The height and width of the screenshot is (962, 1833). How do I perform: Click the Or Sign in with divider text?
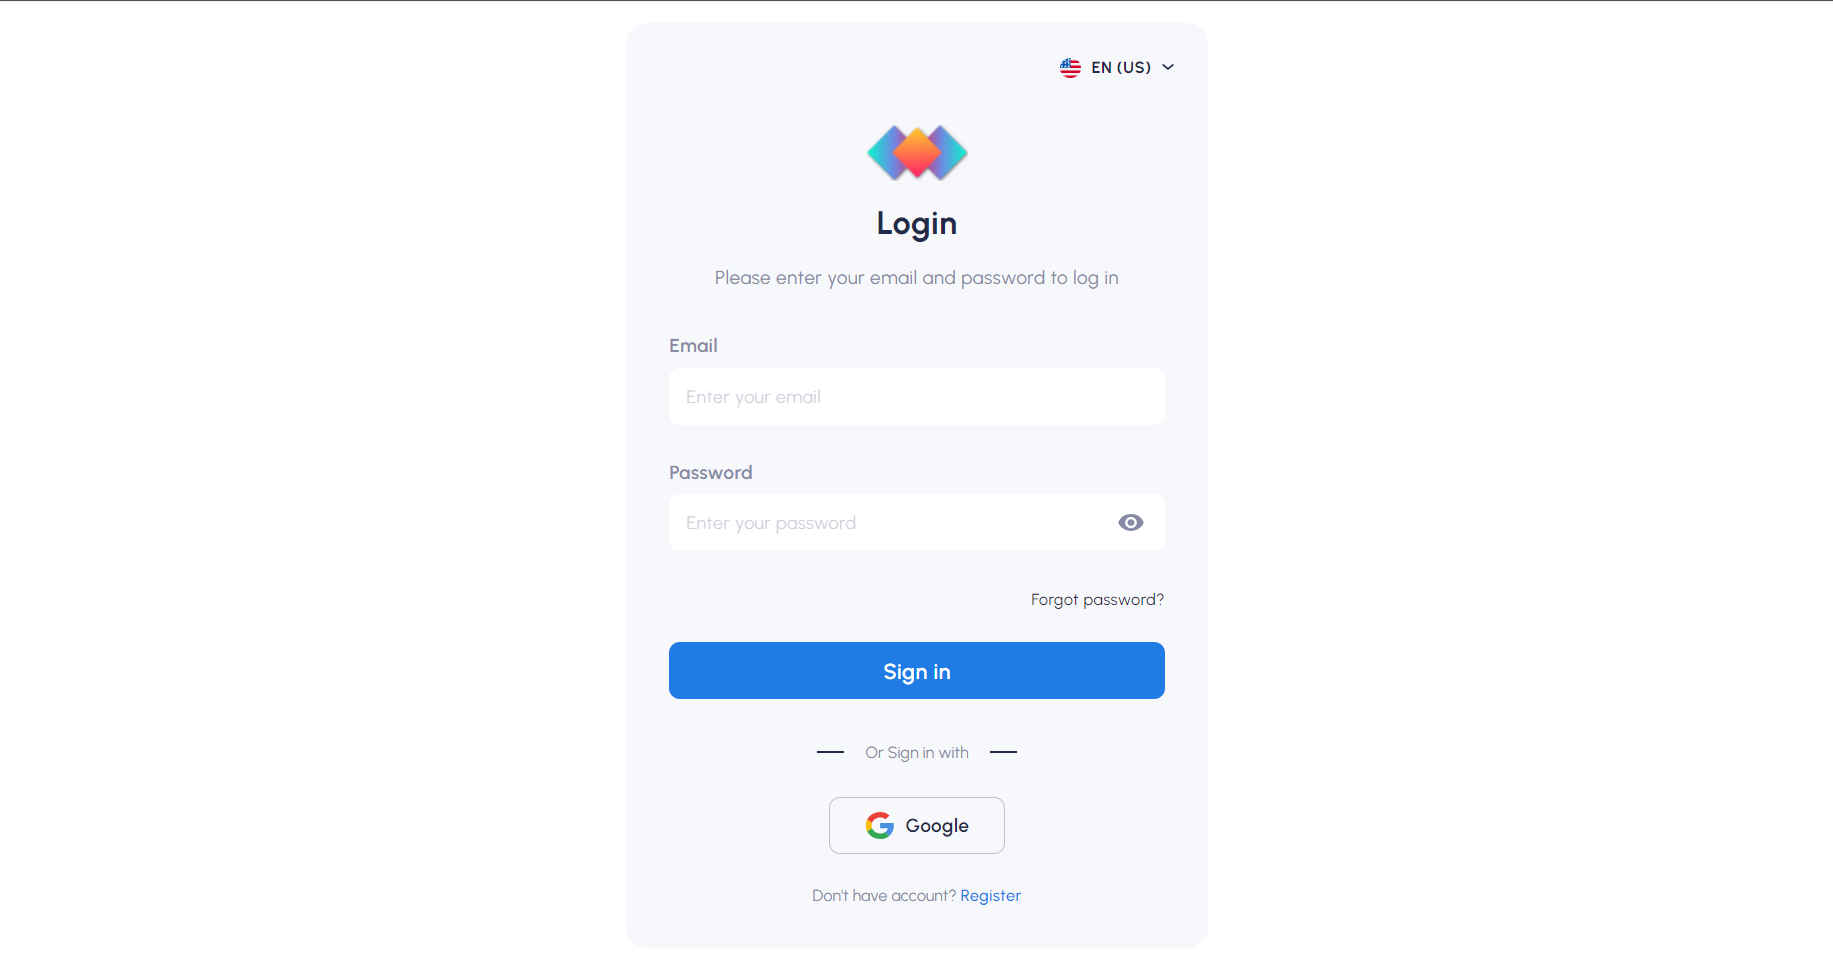coord(916,751)
